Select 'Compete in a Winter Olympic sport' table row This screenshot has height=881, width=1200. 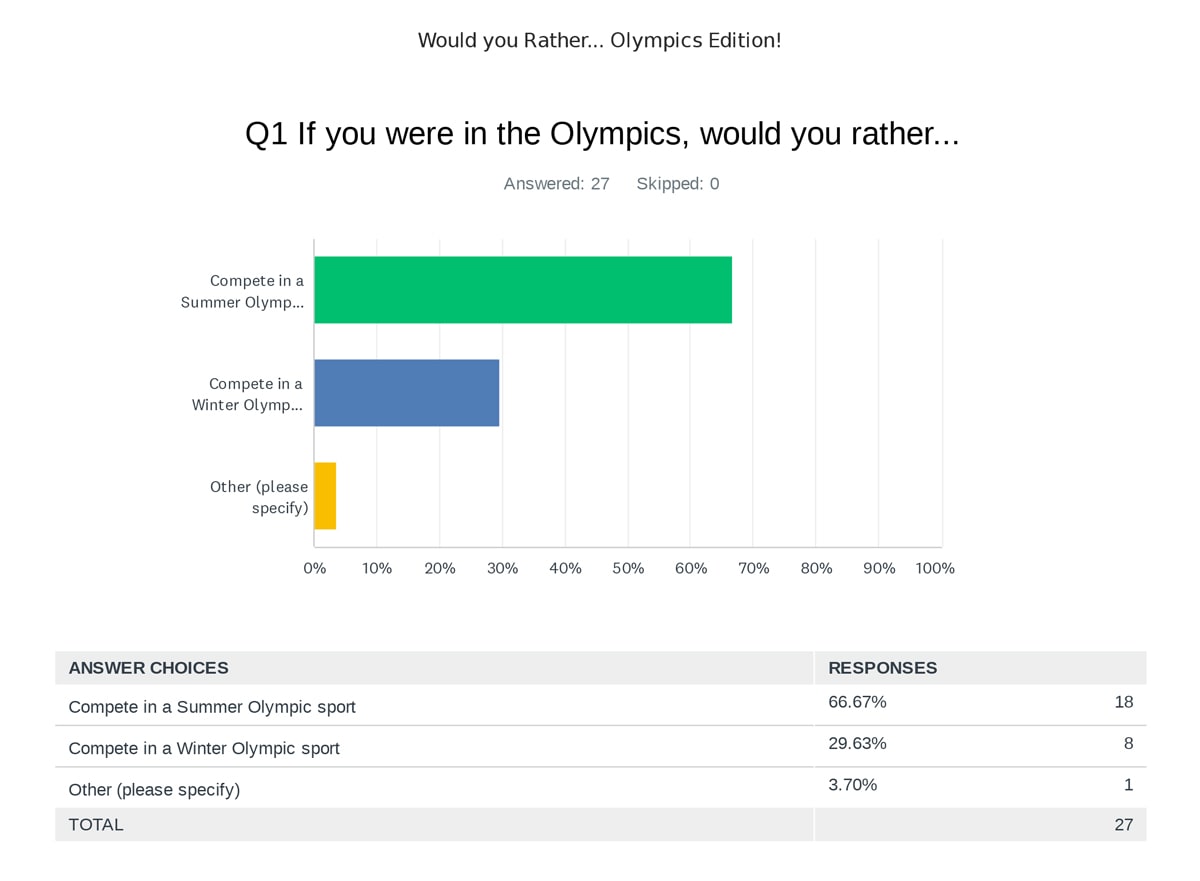pyautogui.click(x=204, y=748)
